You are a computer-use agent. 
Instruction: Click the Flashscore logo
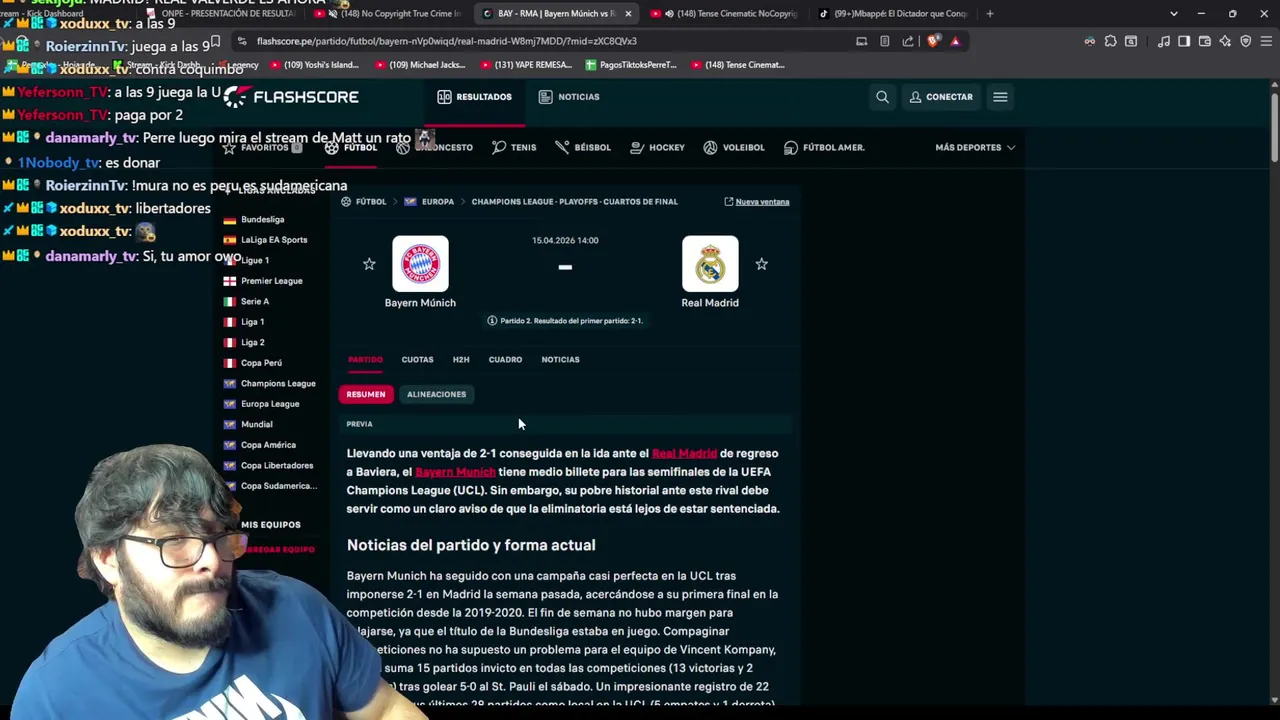tap(291, 97)
